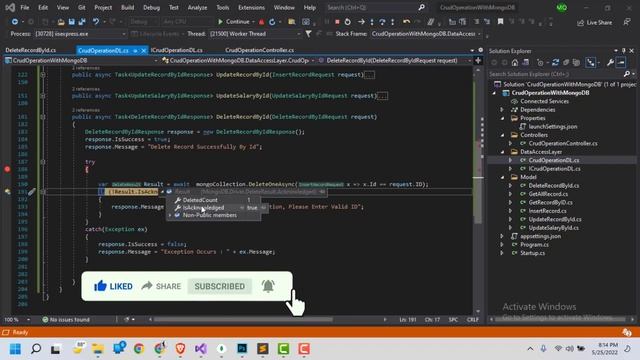Viewport: 640px width, 360px height.
Task: Click the Solution Explorer Home icon
Action: coord(515,62)
